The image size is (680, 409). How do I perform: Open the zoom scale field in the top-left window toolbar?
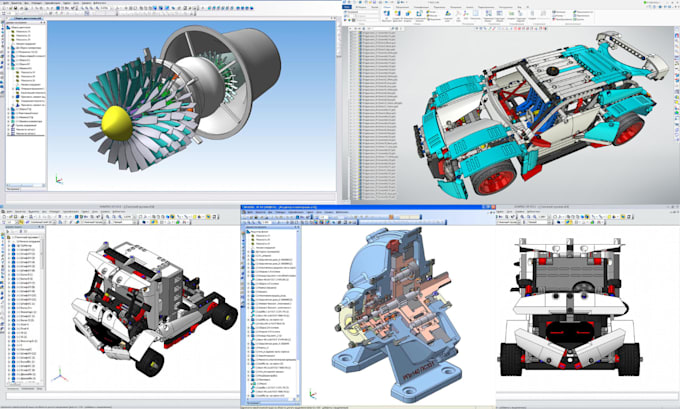pyautogui.click(x=105, y=8)
